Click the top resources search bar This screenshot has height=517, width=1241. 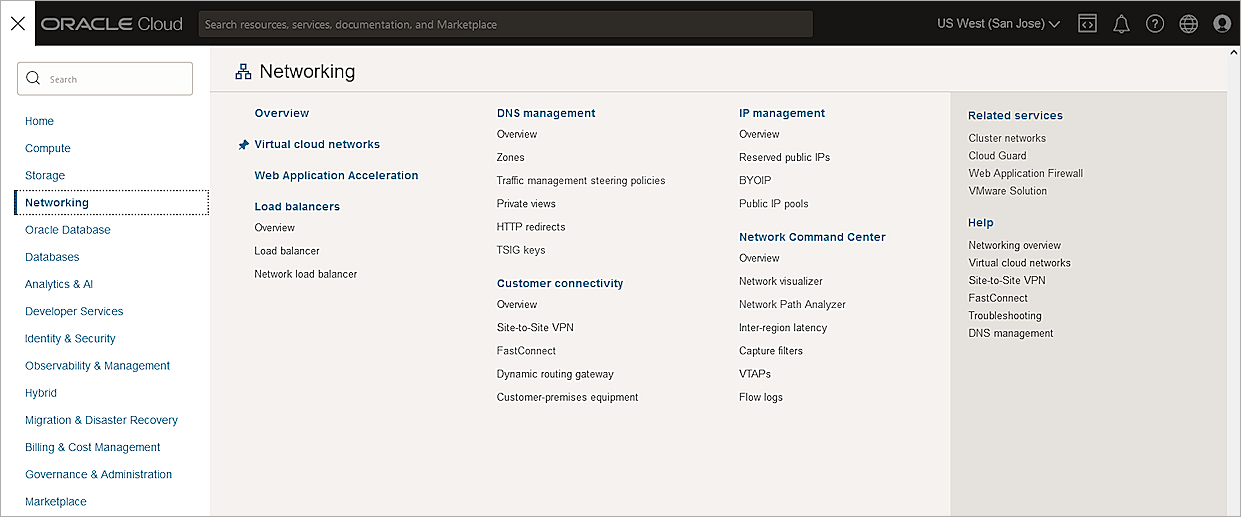pos(505,24)
